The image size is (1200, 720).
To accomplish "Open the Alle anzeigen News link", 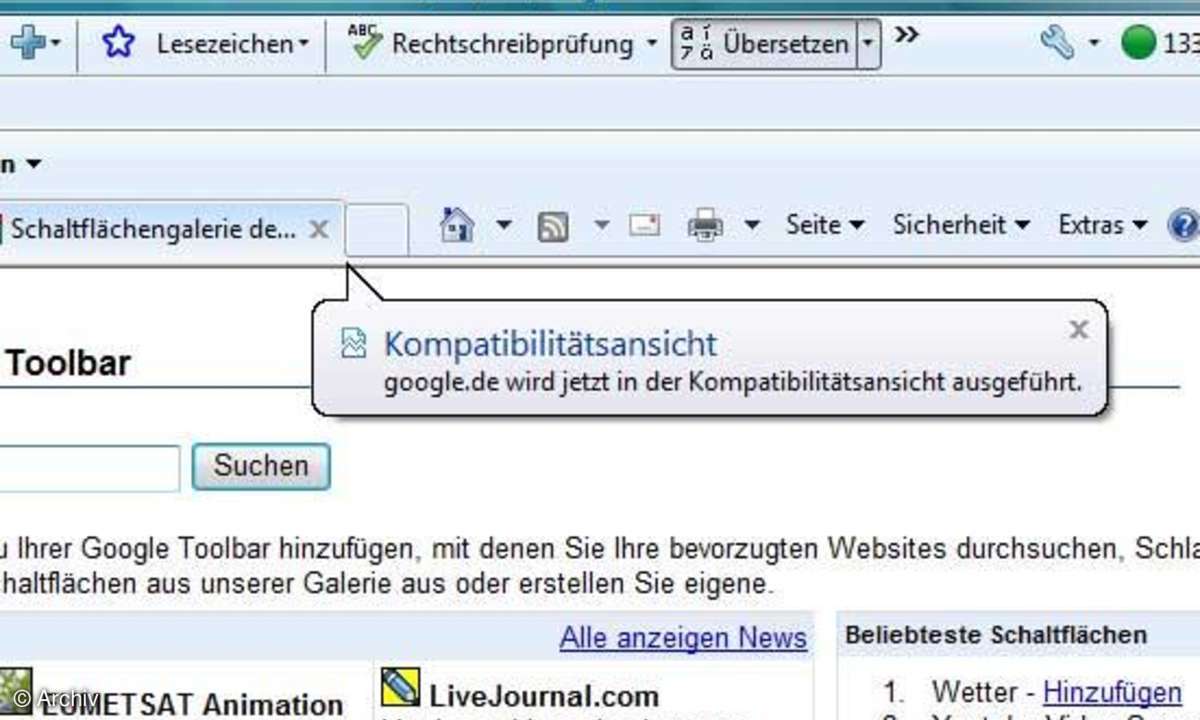I will 683,638.
